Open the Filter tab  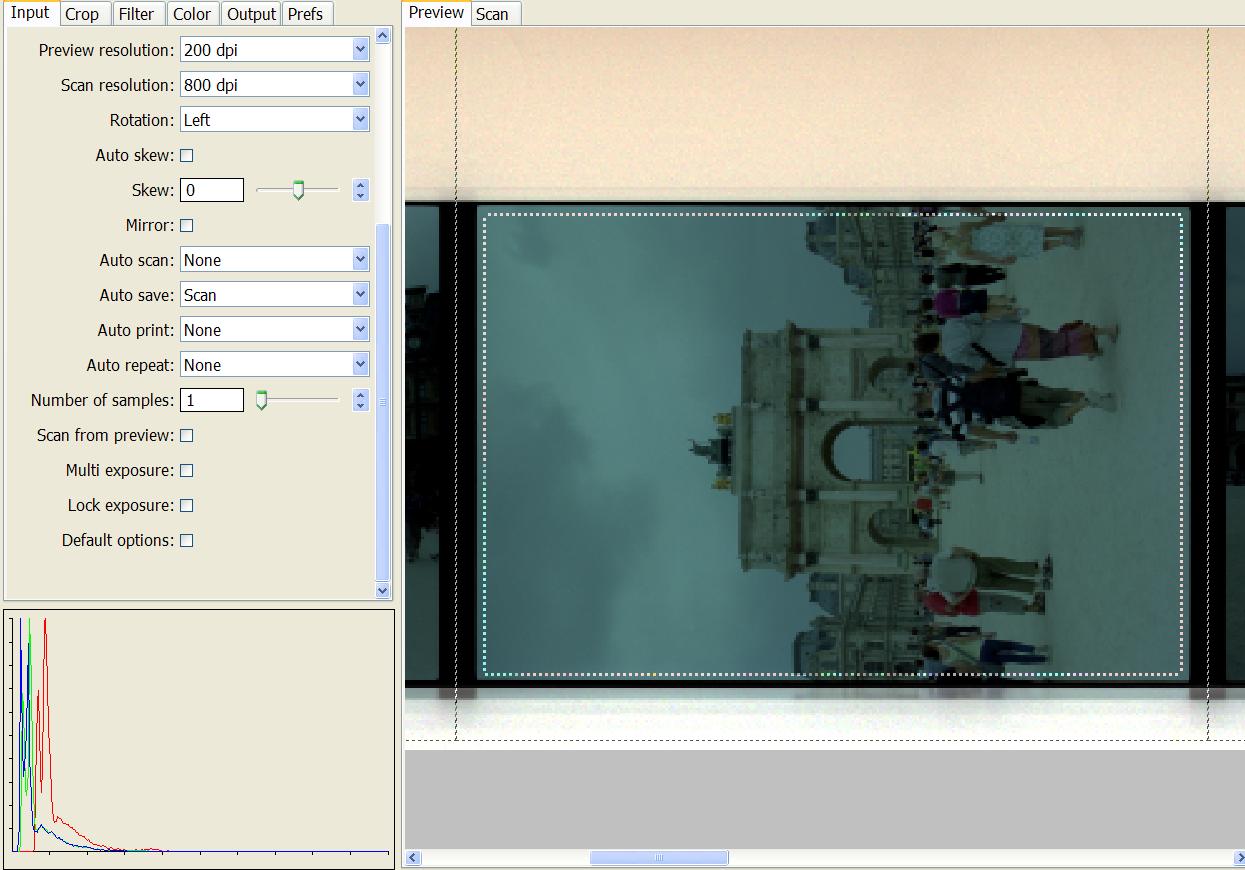tap(136, 14)
